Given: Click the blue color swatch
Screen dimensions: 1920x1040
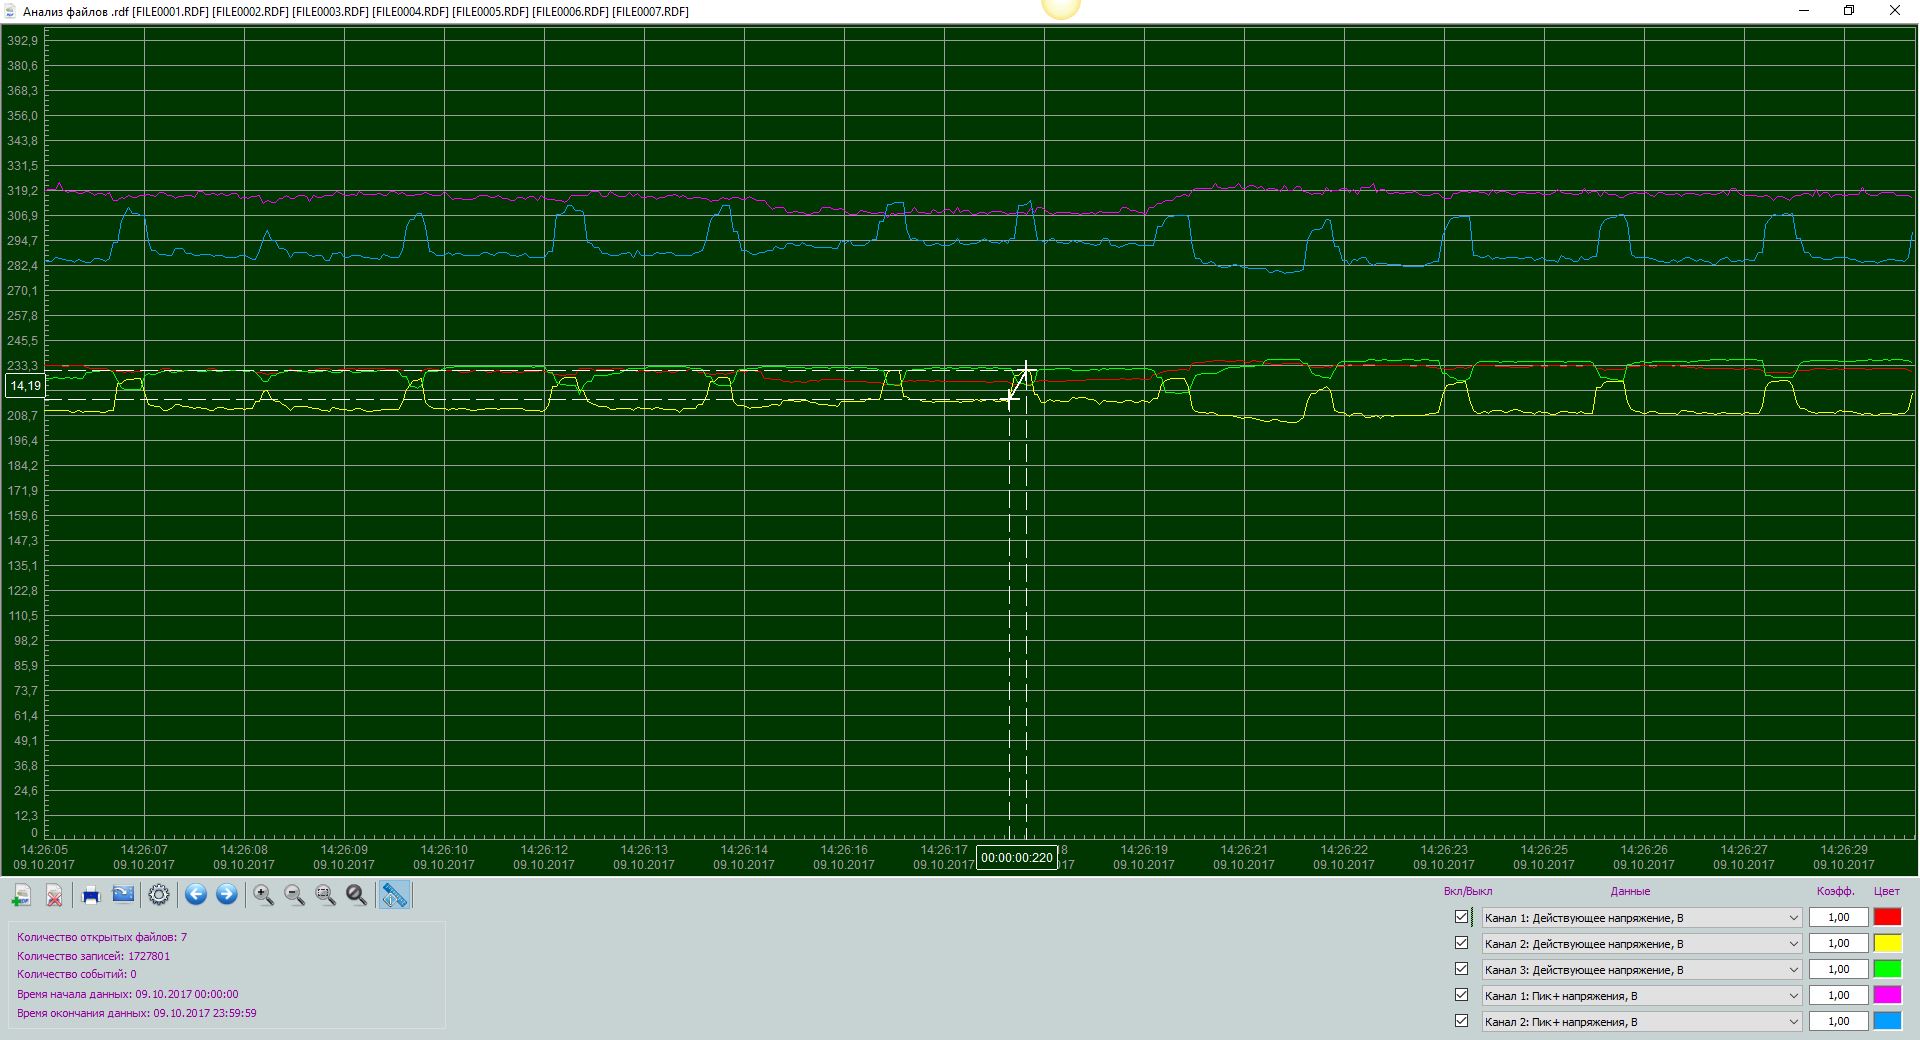Looking at the screenshot, I should point(1887,1021).
